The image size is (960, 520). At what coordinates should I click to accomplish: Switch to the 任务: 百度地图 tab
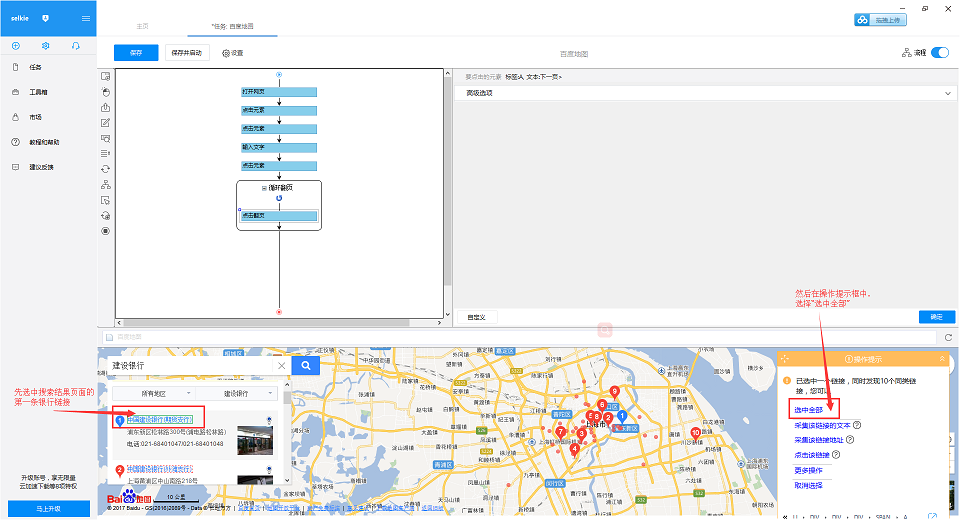233,26
